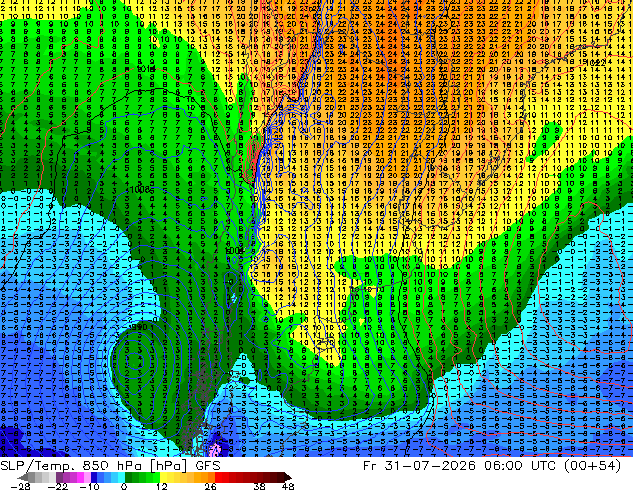This screenshot has height=490, width=634.
Task: Click the '-22' legend value
Action: [58, 486]
